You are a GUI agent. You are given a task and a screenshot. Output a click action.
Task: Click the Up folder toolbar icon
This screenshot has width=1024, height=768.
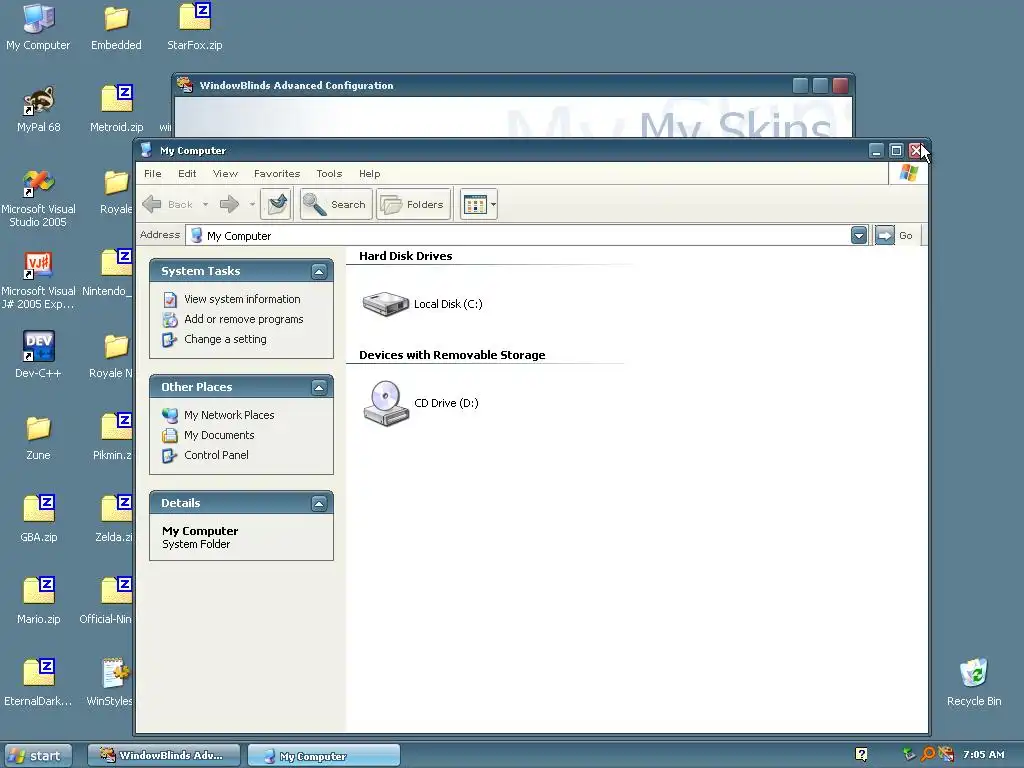[276, 204]
